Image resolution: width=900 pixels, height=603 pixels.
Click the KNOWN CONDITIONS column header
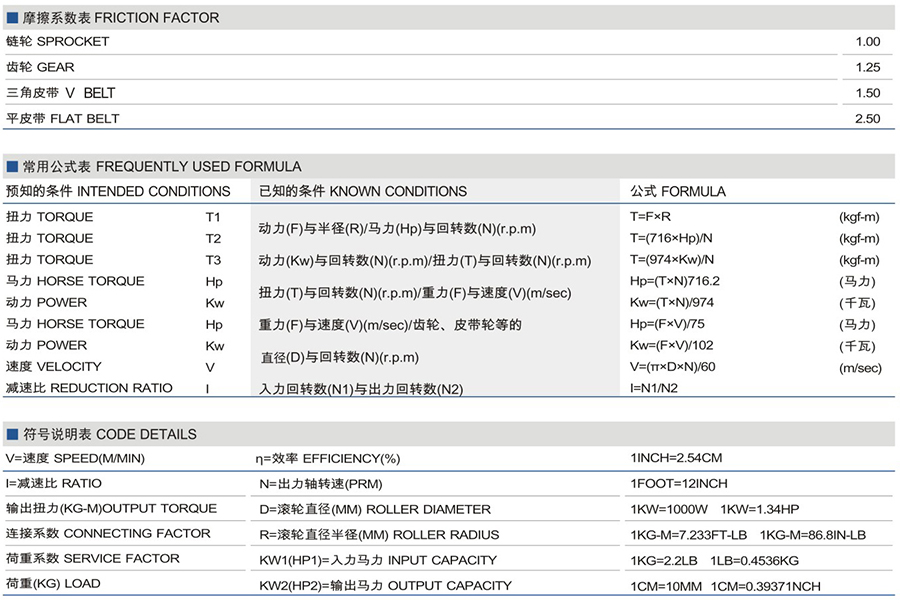tap(363, 191)
